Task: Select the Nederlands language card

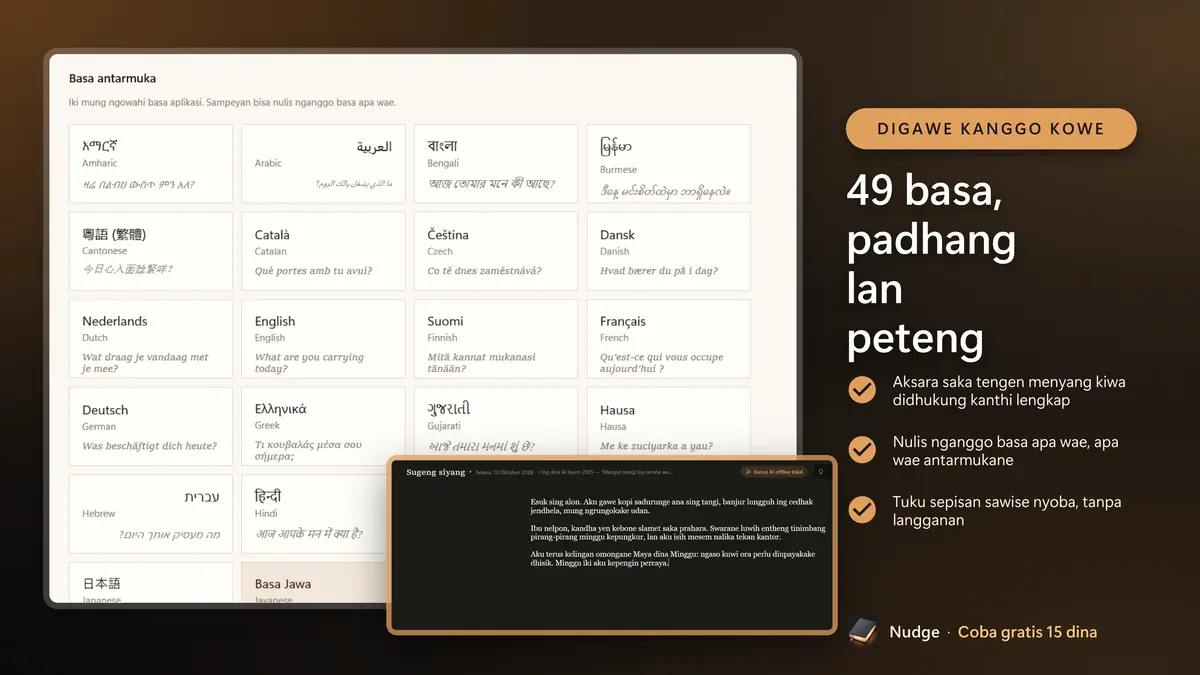Action: point(151,339)
